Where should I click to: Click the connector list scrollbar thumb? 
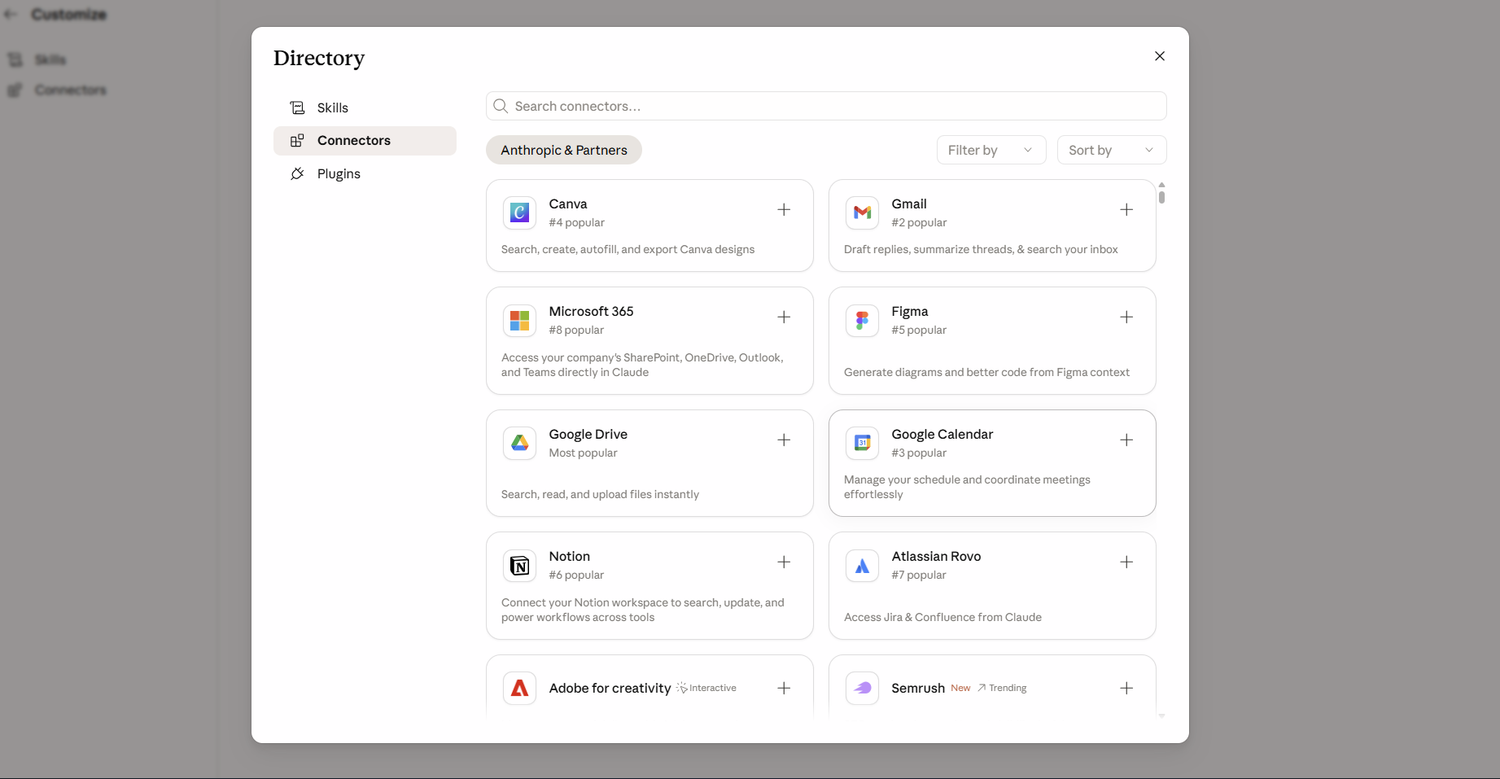[x=1161, y=197]
